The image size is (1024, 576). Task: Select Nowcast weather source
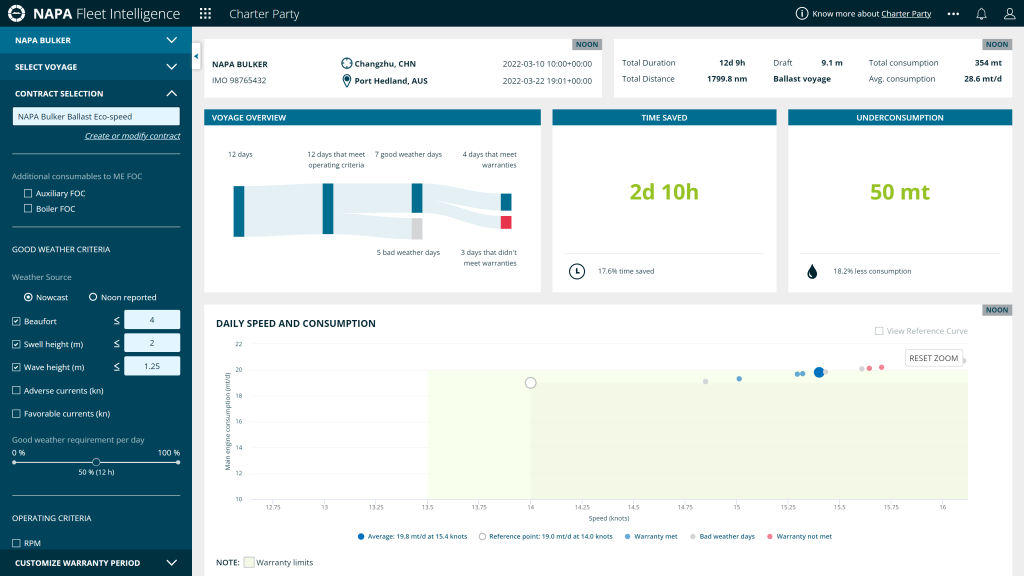[28, 297]
